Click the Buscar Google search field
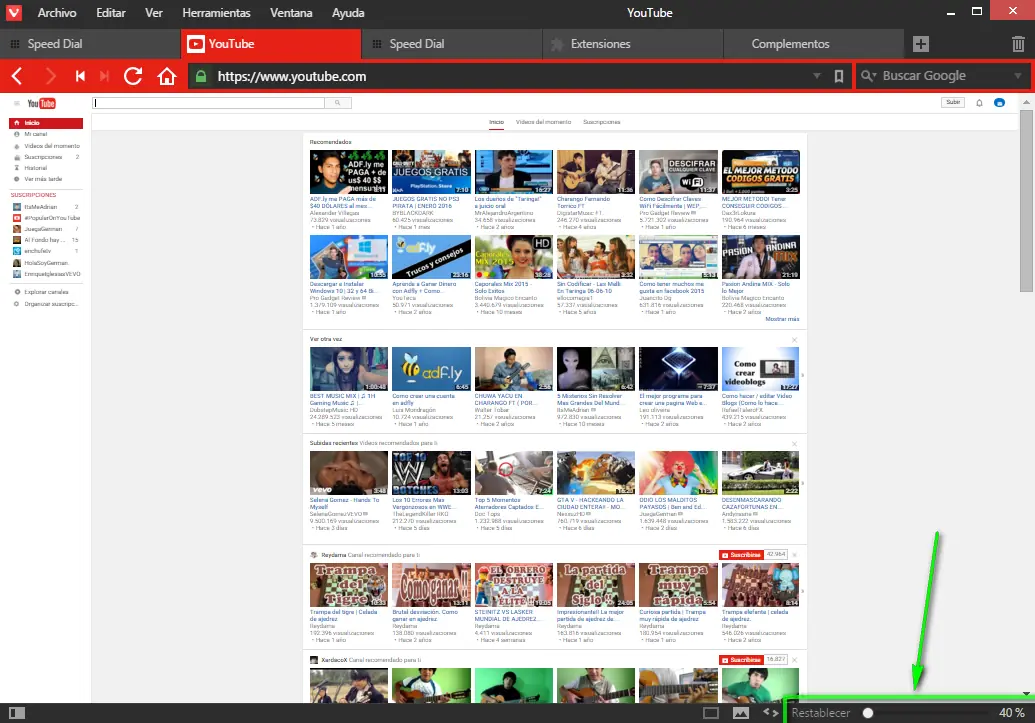The width and height of the screenshot is (1035, 723). click(x=944, y=76)
